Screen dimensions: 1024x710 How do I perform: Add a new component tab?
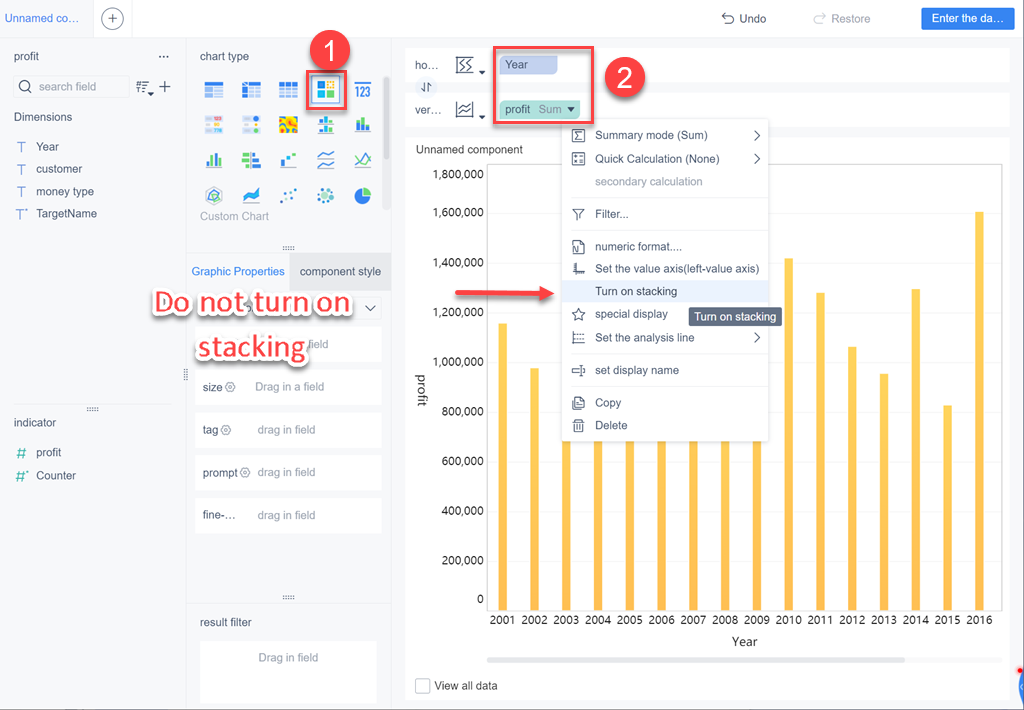click(x=112, y=18)
